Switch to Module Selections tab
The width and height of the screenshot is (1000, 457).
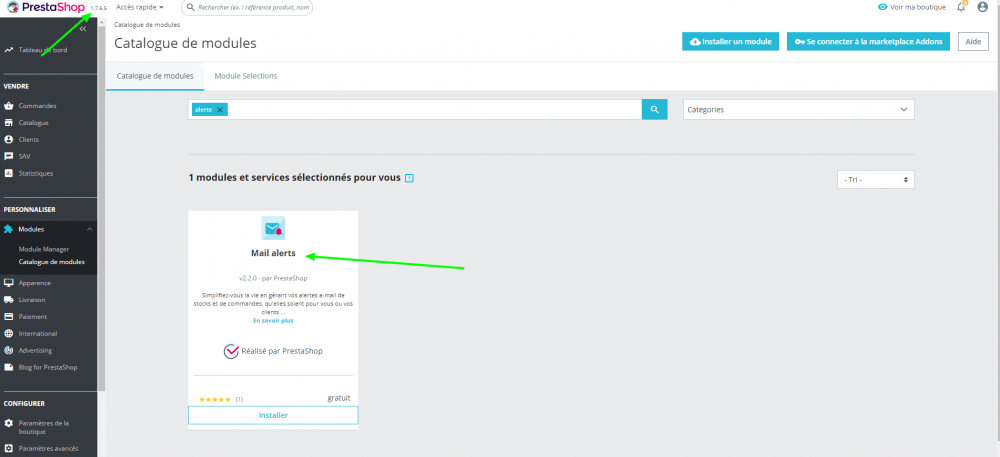point(246,76)
